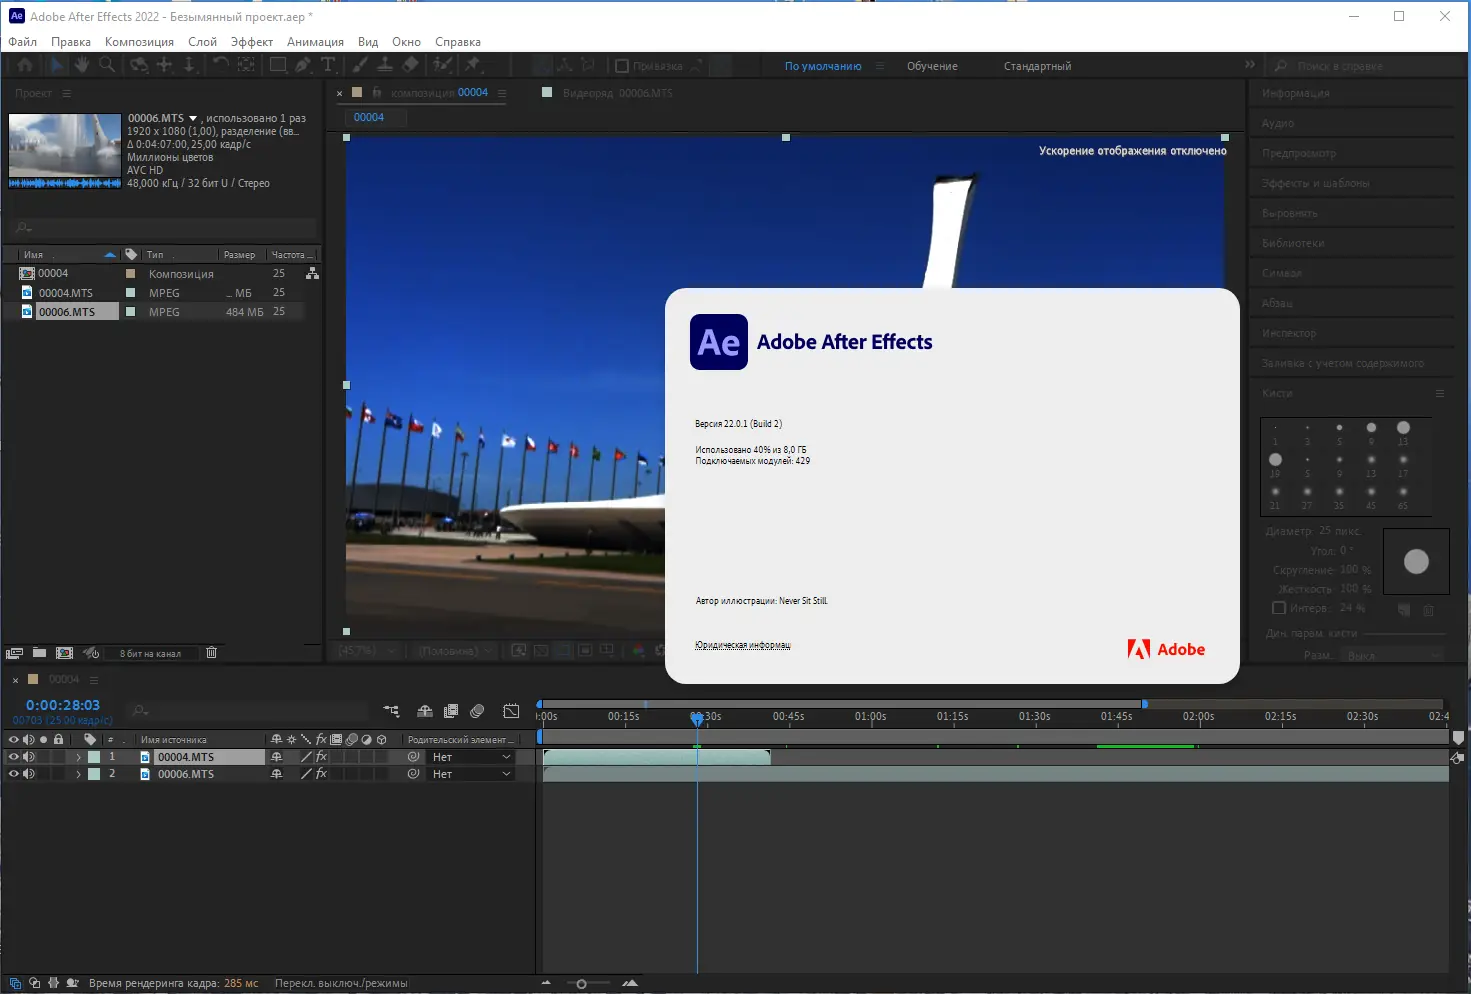Image resolution: width=1471 pixels, height=994 pixels.
Task: Select the Clone Stamp tool
Action: [385, 64]
